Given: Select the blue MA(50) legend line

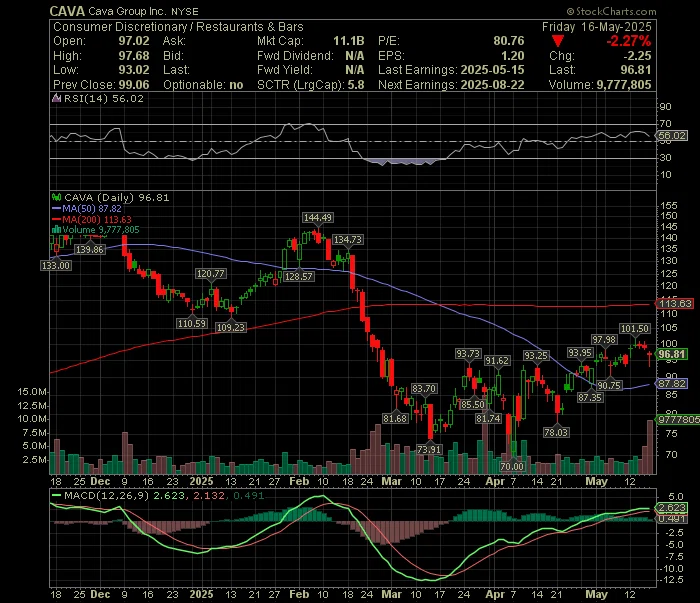Looking at the screenshot, I should [x=56, y=208].
